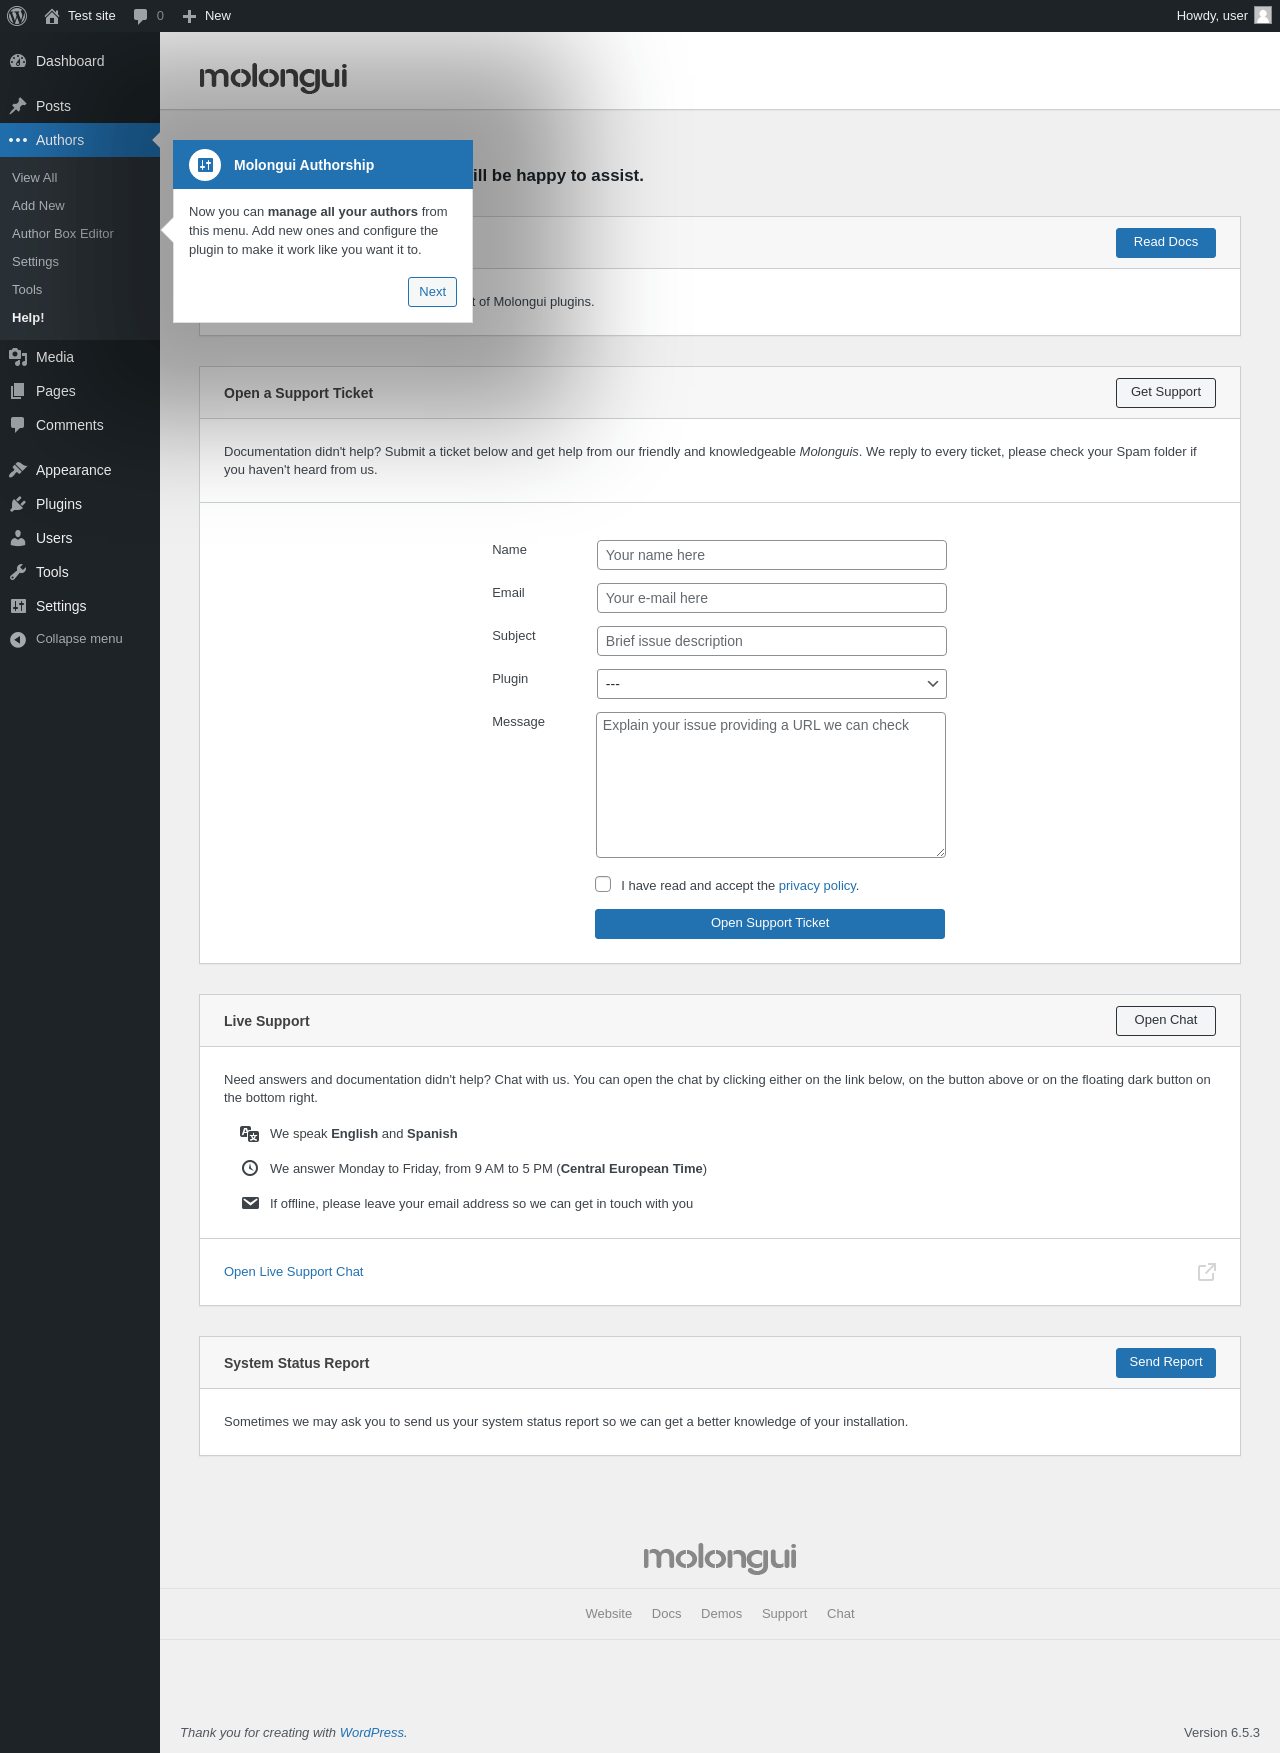
Task: Follow the WordPress link in the footer
Action: tap(372, 1733)
